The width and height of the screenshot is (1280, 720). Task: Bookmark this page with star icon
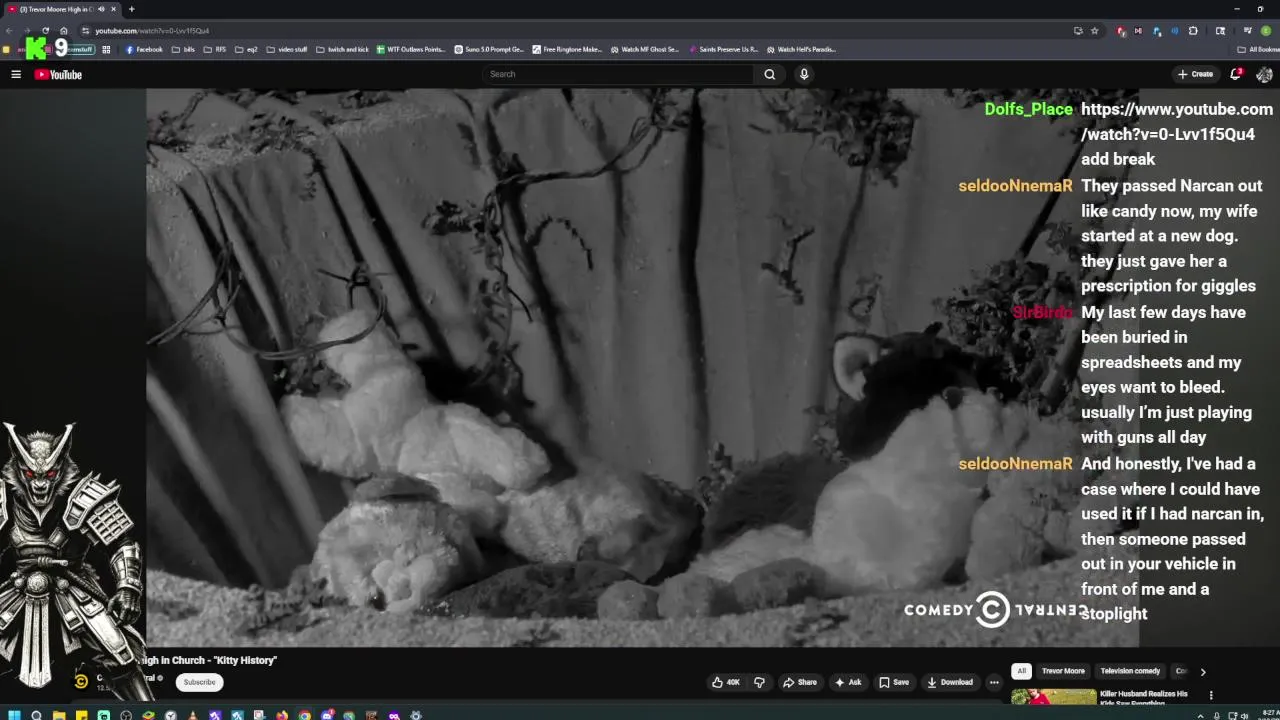pos(1094,31)
